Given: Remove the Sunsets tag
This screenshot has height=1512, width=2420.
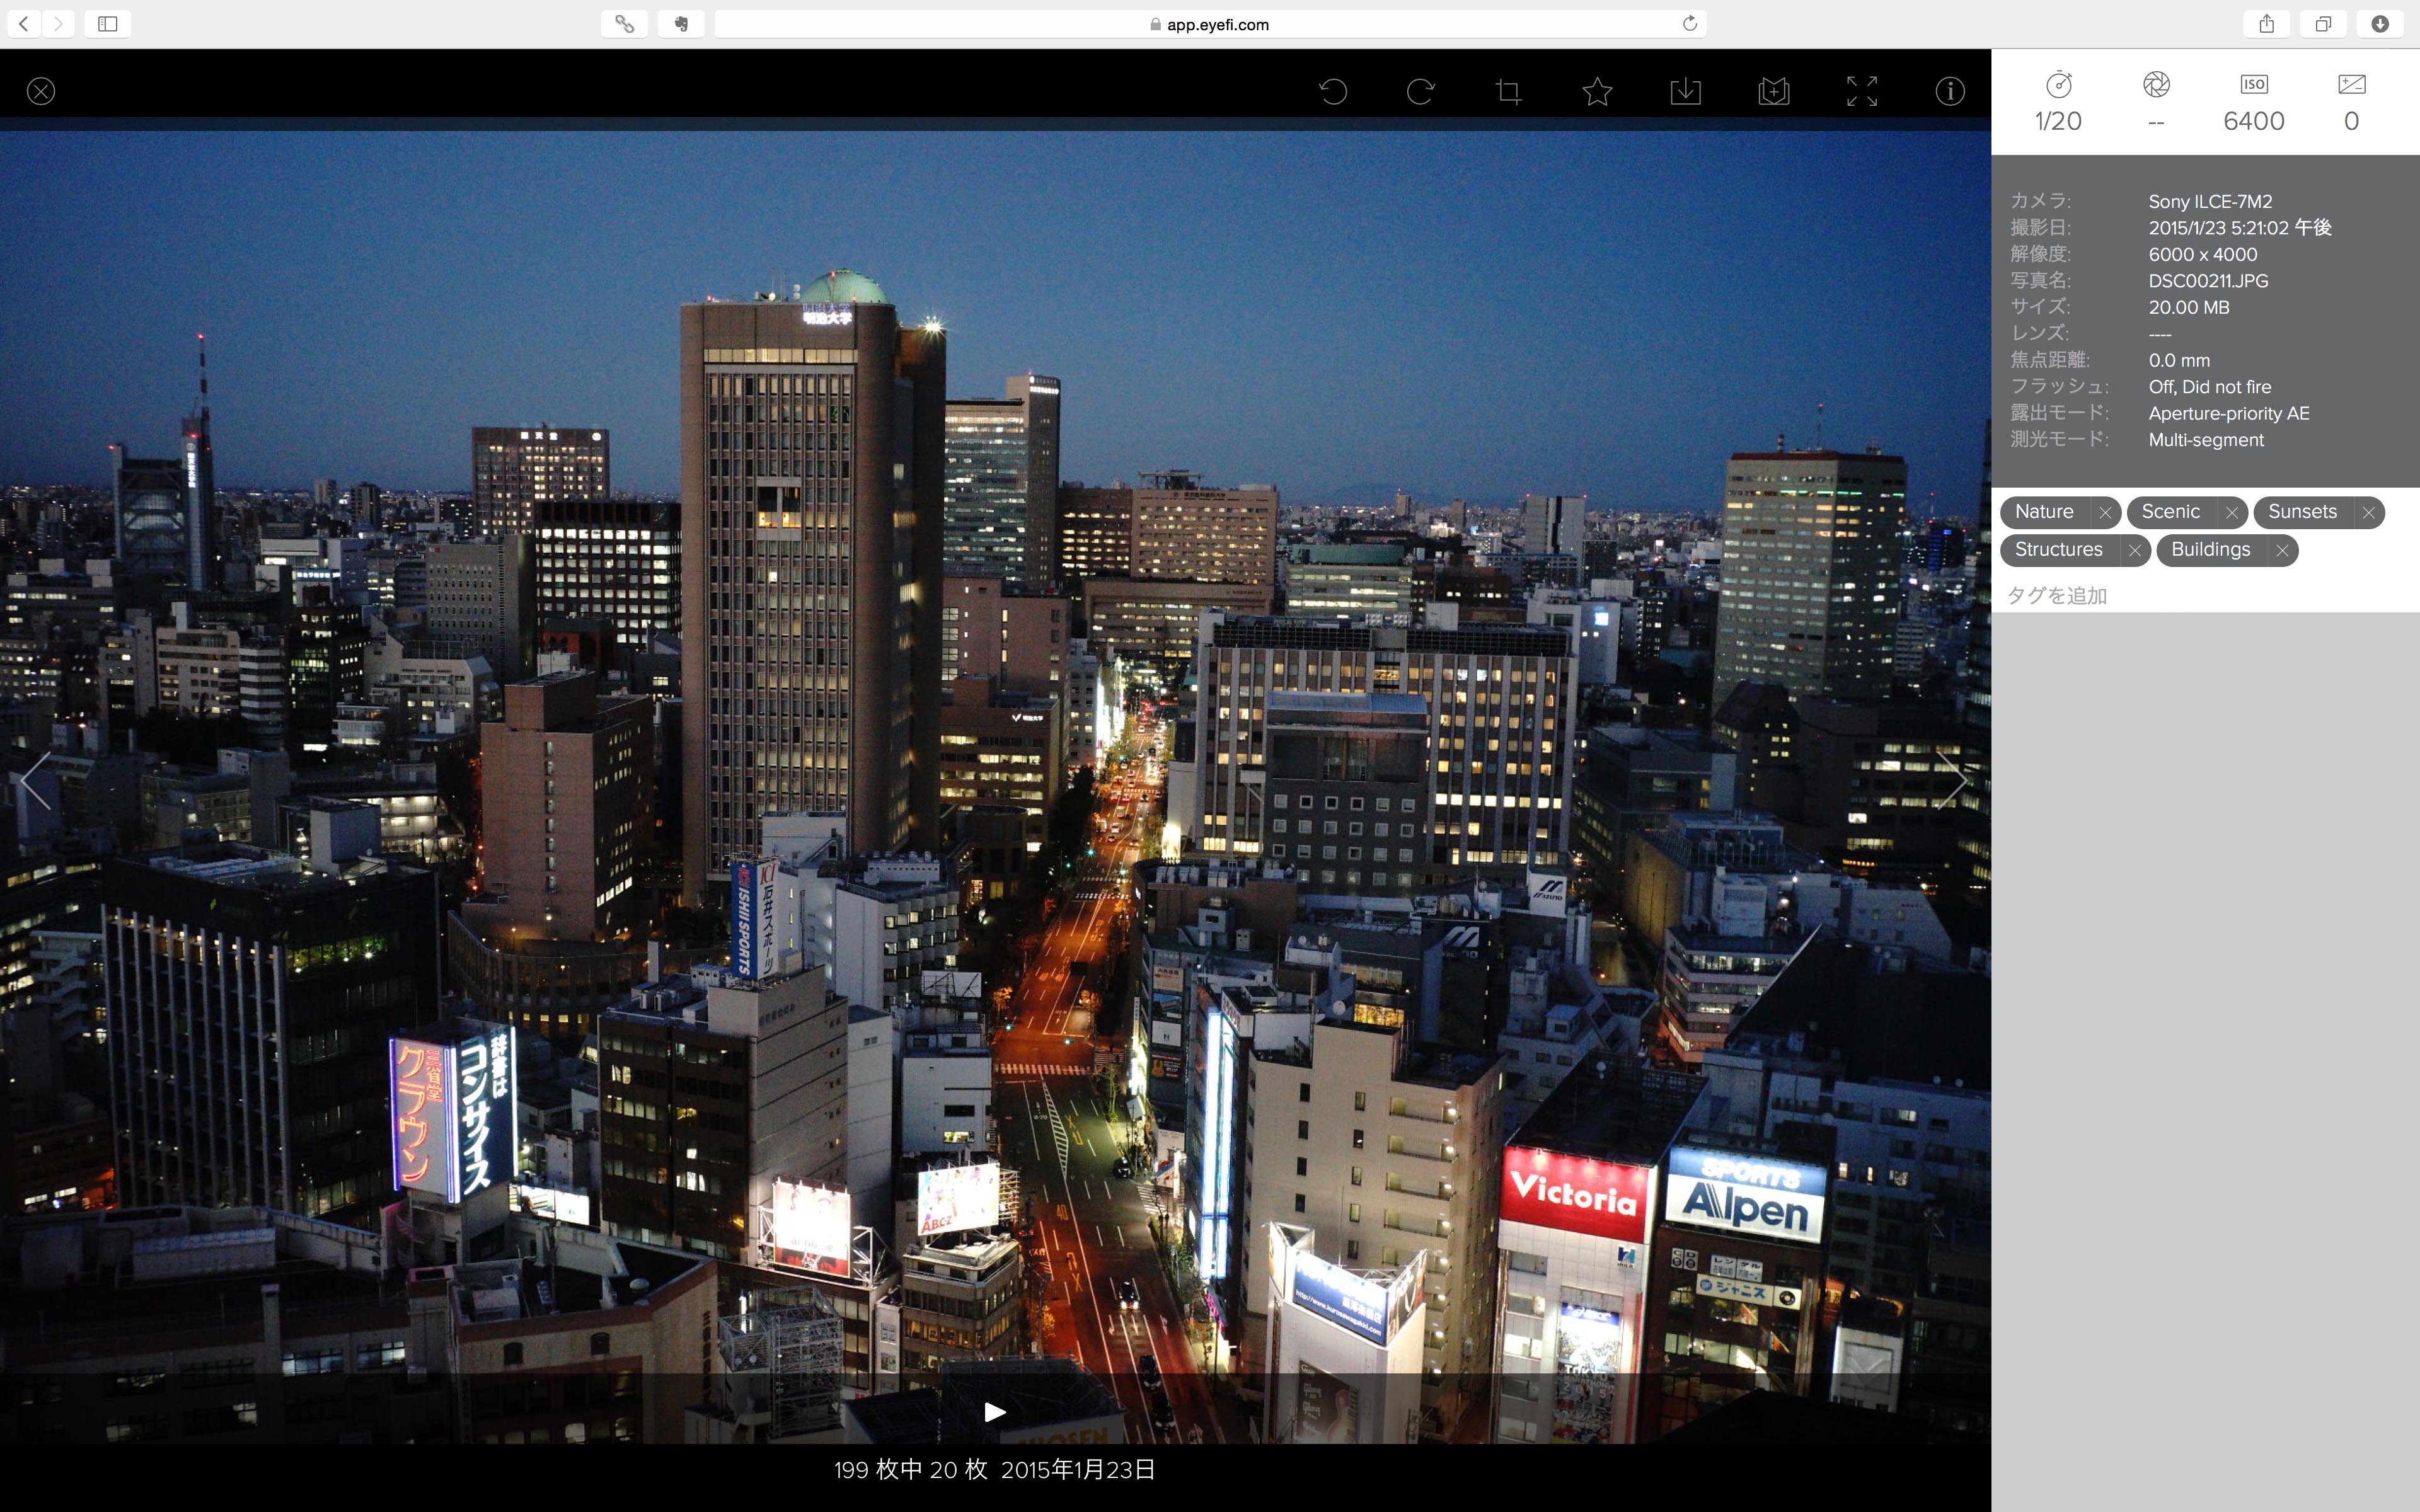Looking at the screenshot, I should (x=2368, y=513).
